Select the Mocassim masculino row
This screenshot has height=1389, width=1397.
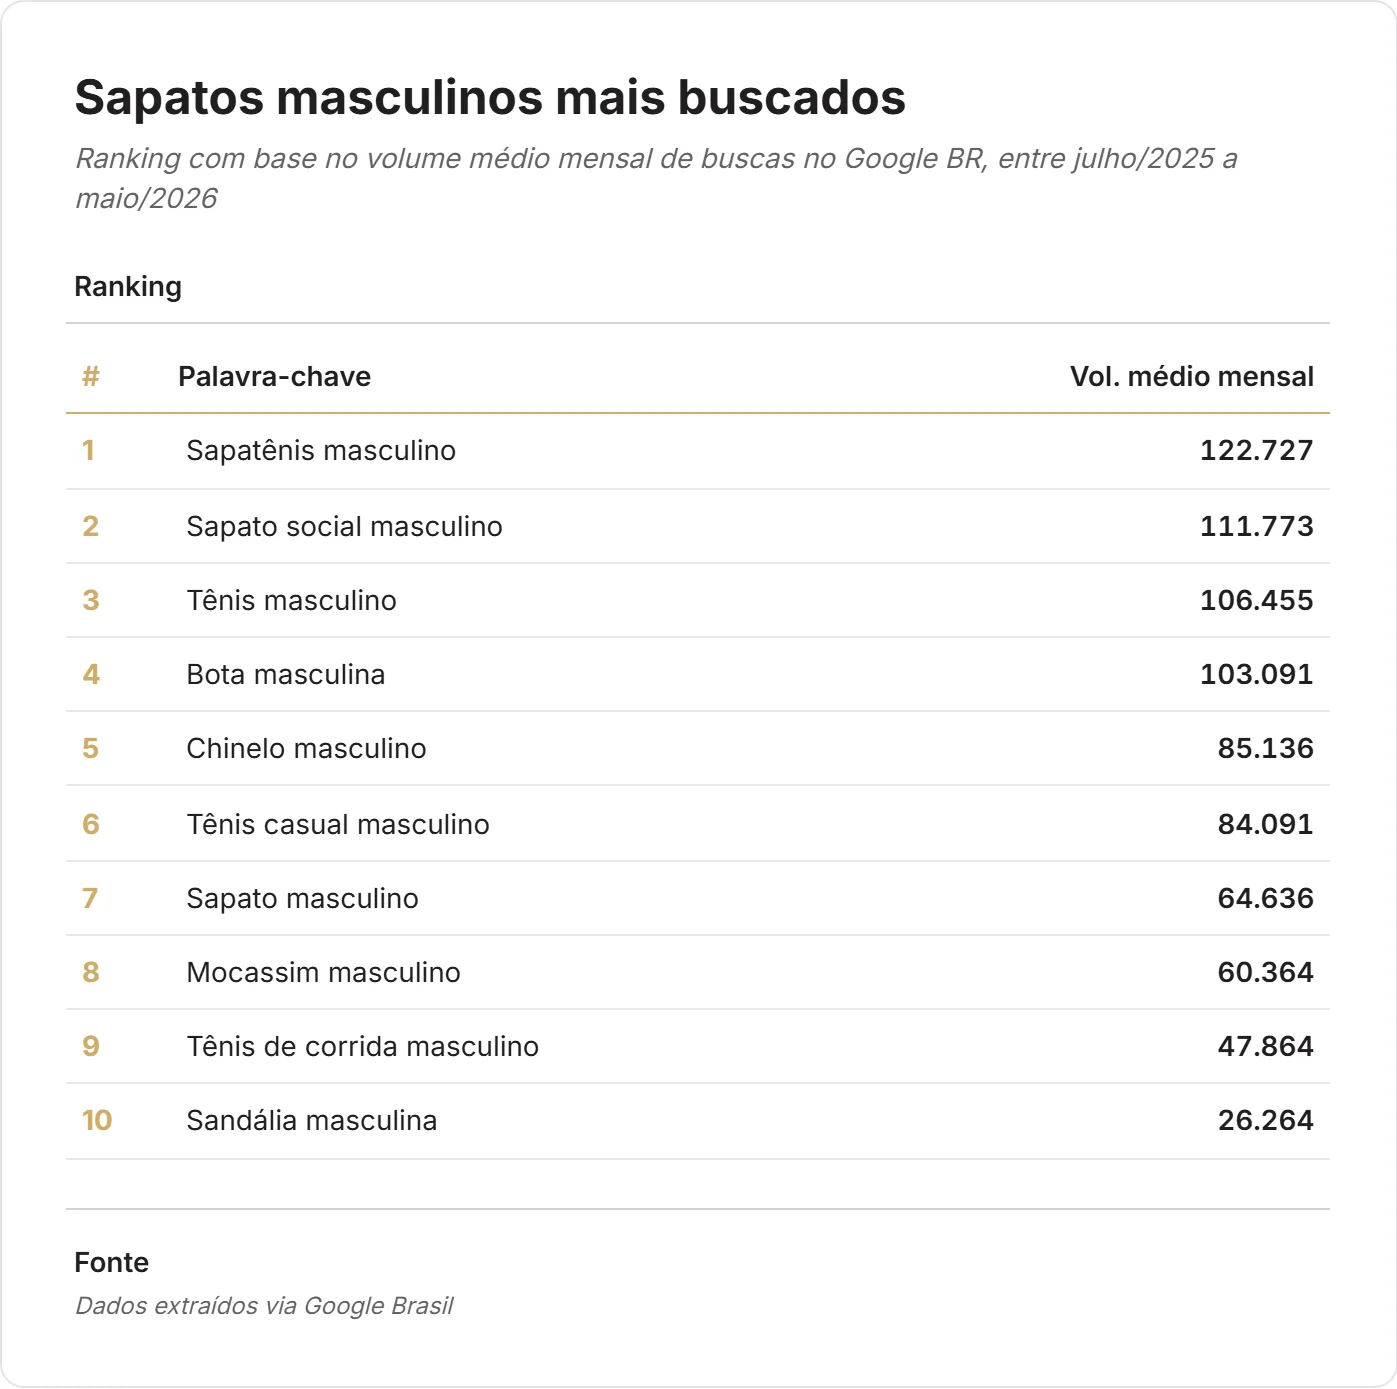[698, 972]
